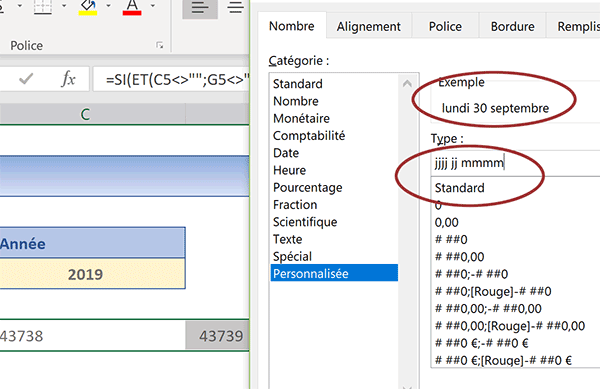The width and height of the screenshot is (600, 389).
Task: Switch to the Police tab
Action: pos(445,26)
